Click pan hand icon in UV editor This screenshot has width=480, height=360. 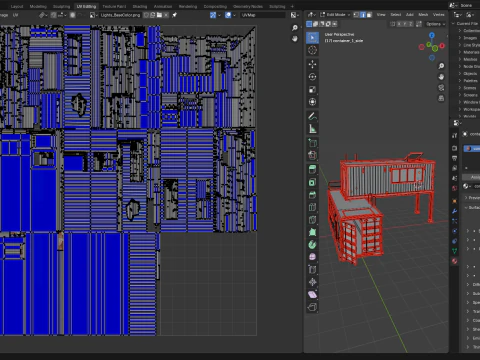(295, 39)
